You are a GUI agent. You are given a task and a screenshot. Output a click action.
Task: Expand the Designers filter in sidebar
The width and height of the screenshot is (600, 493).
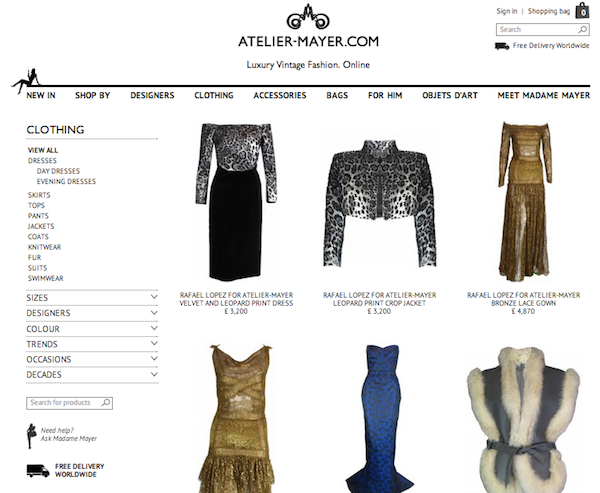tap(92, 313)
